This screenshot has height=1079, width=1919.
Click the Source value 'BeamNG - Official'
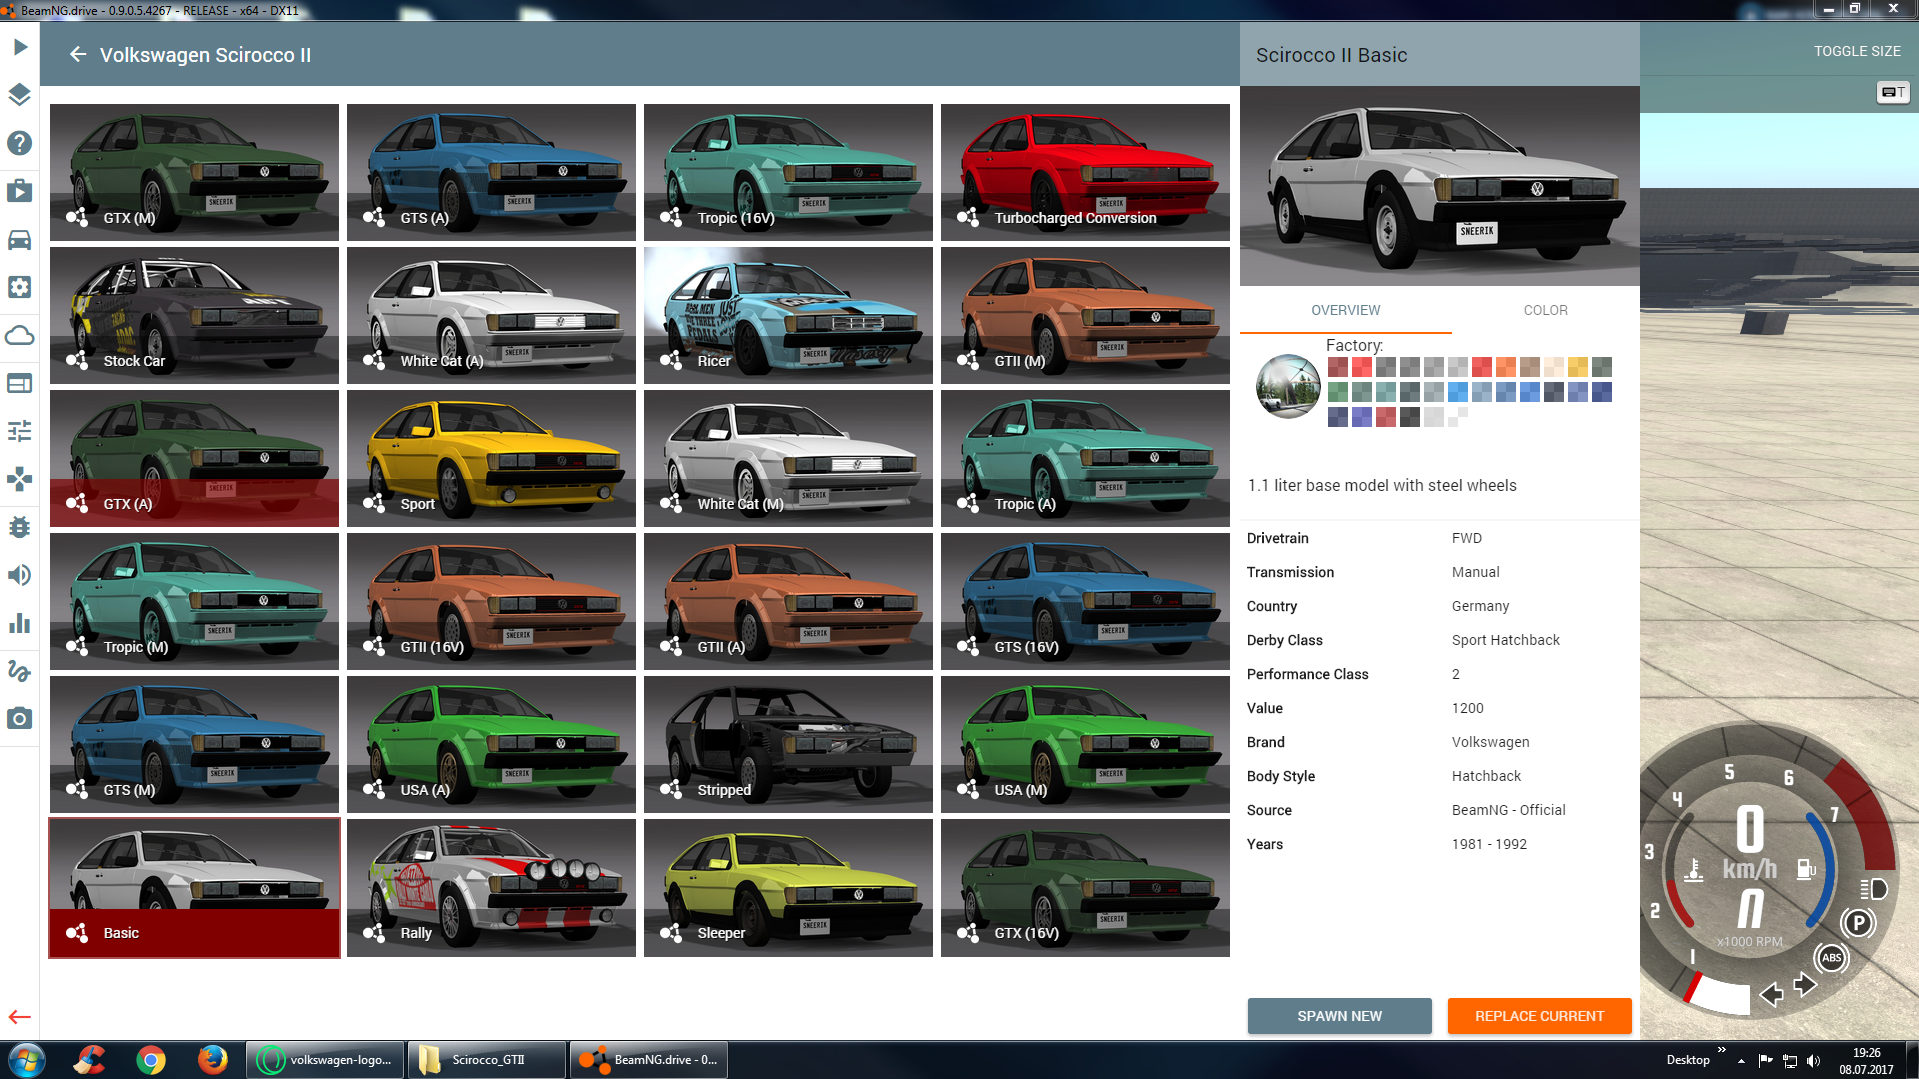click(x=1508, y=810)
